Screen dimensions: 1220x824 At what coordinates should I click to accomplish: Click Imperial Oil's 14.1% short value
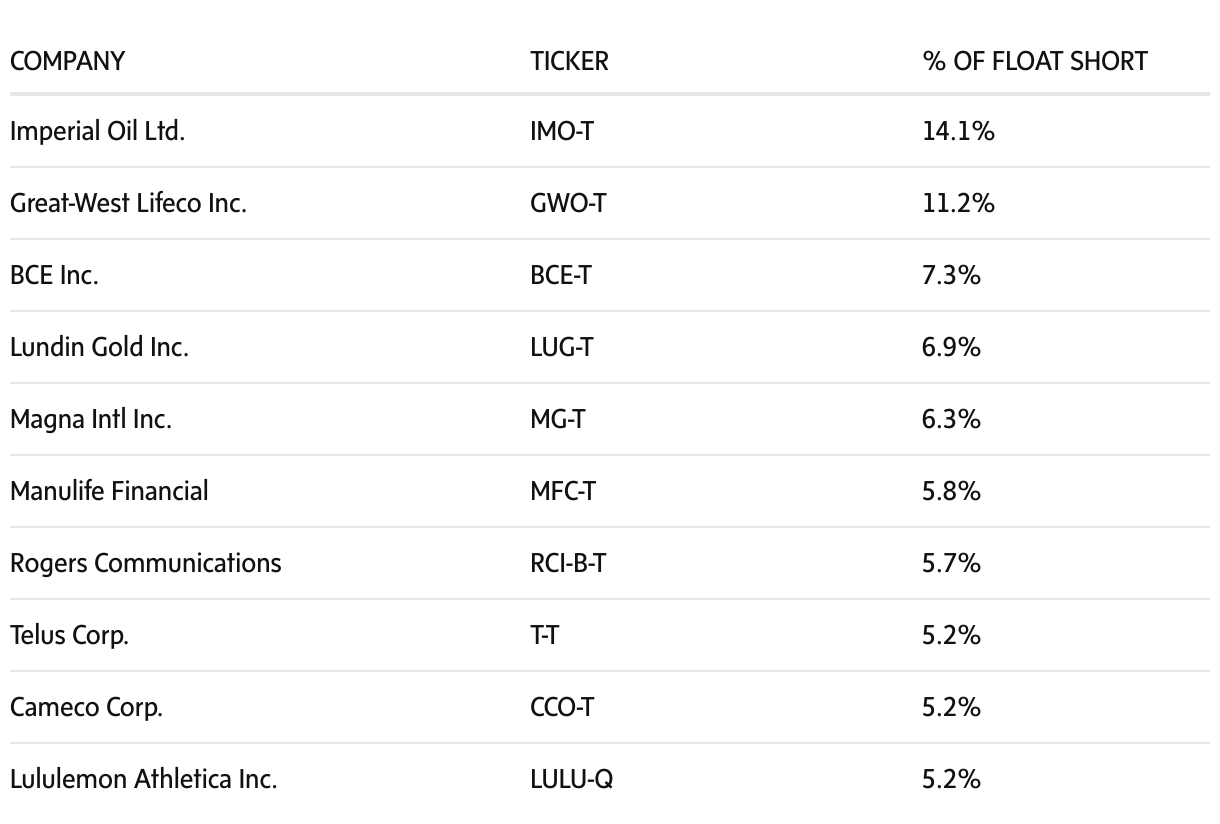point(958,131)
